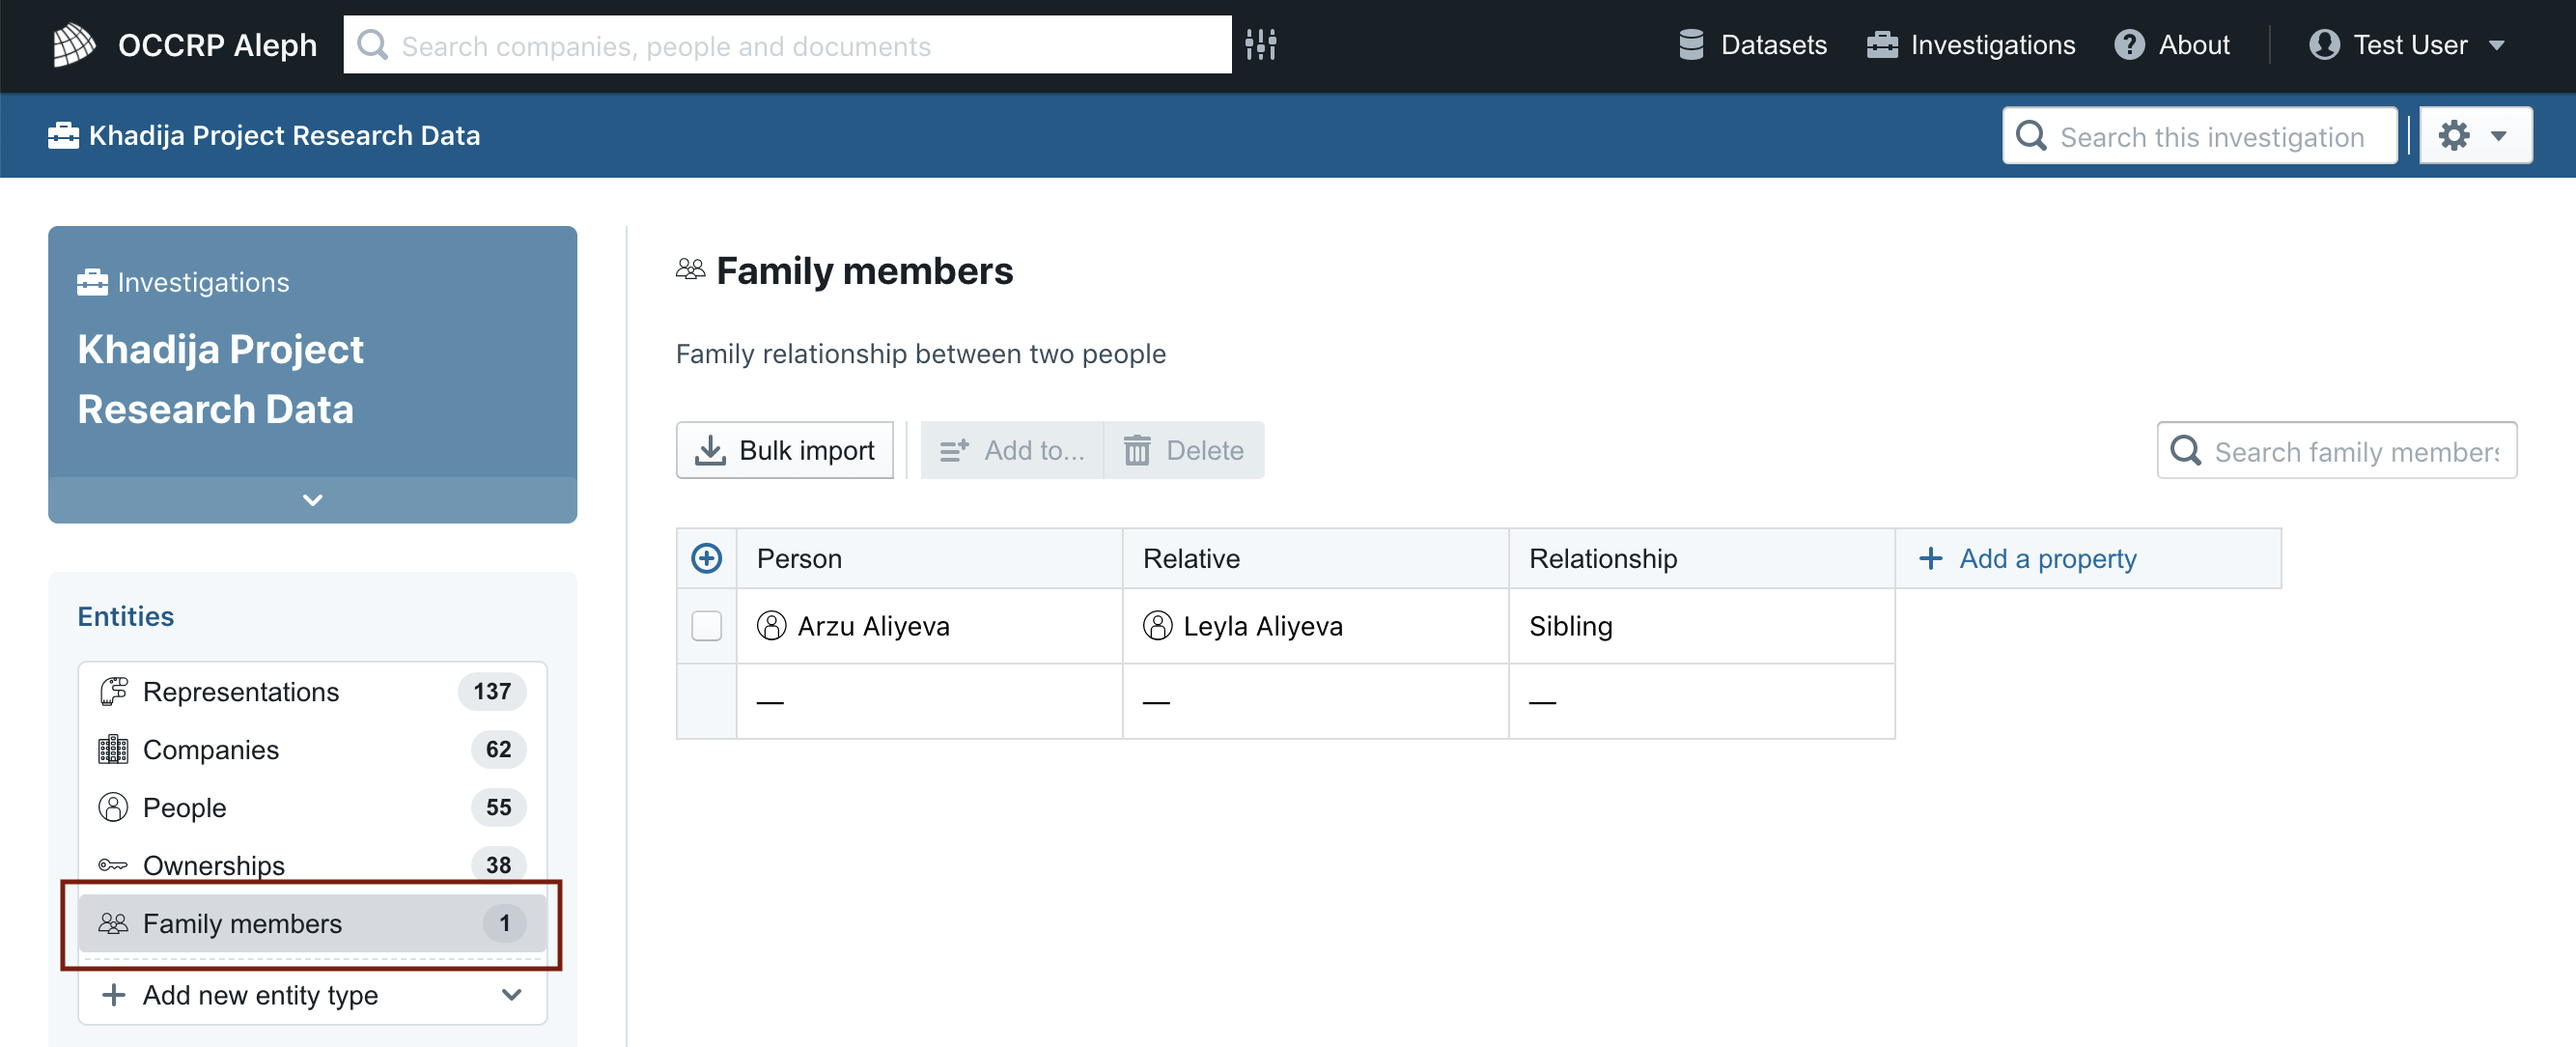Screen dimensions: 2576x1047
Task: Select Companies entity list
Action: click(x=312, y=749)
